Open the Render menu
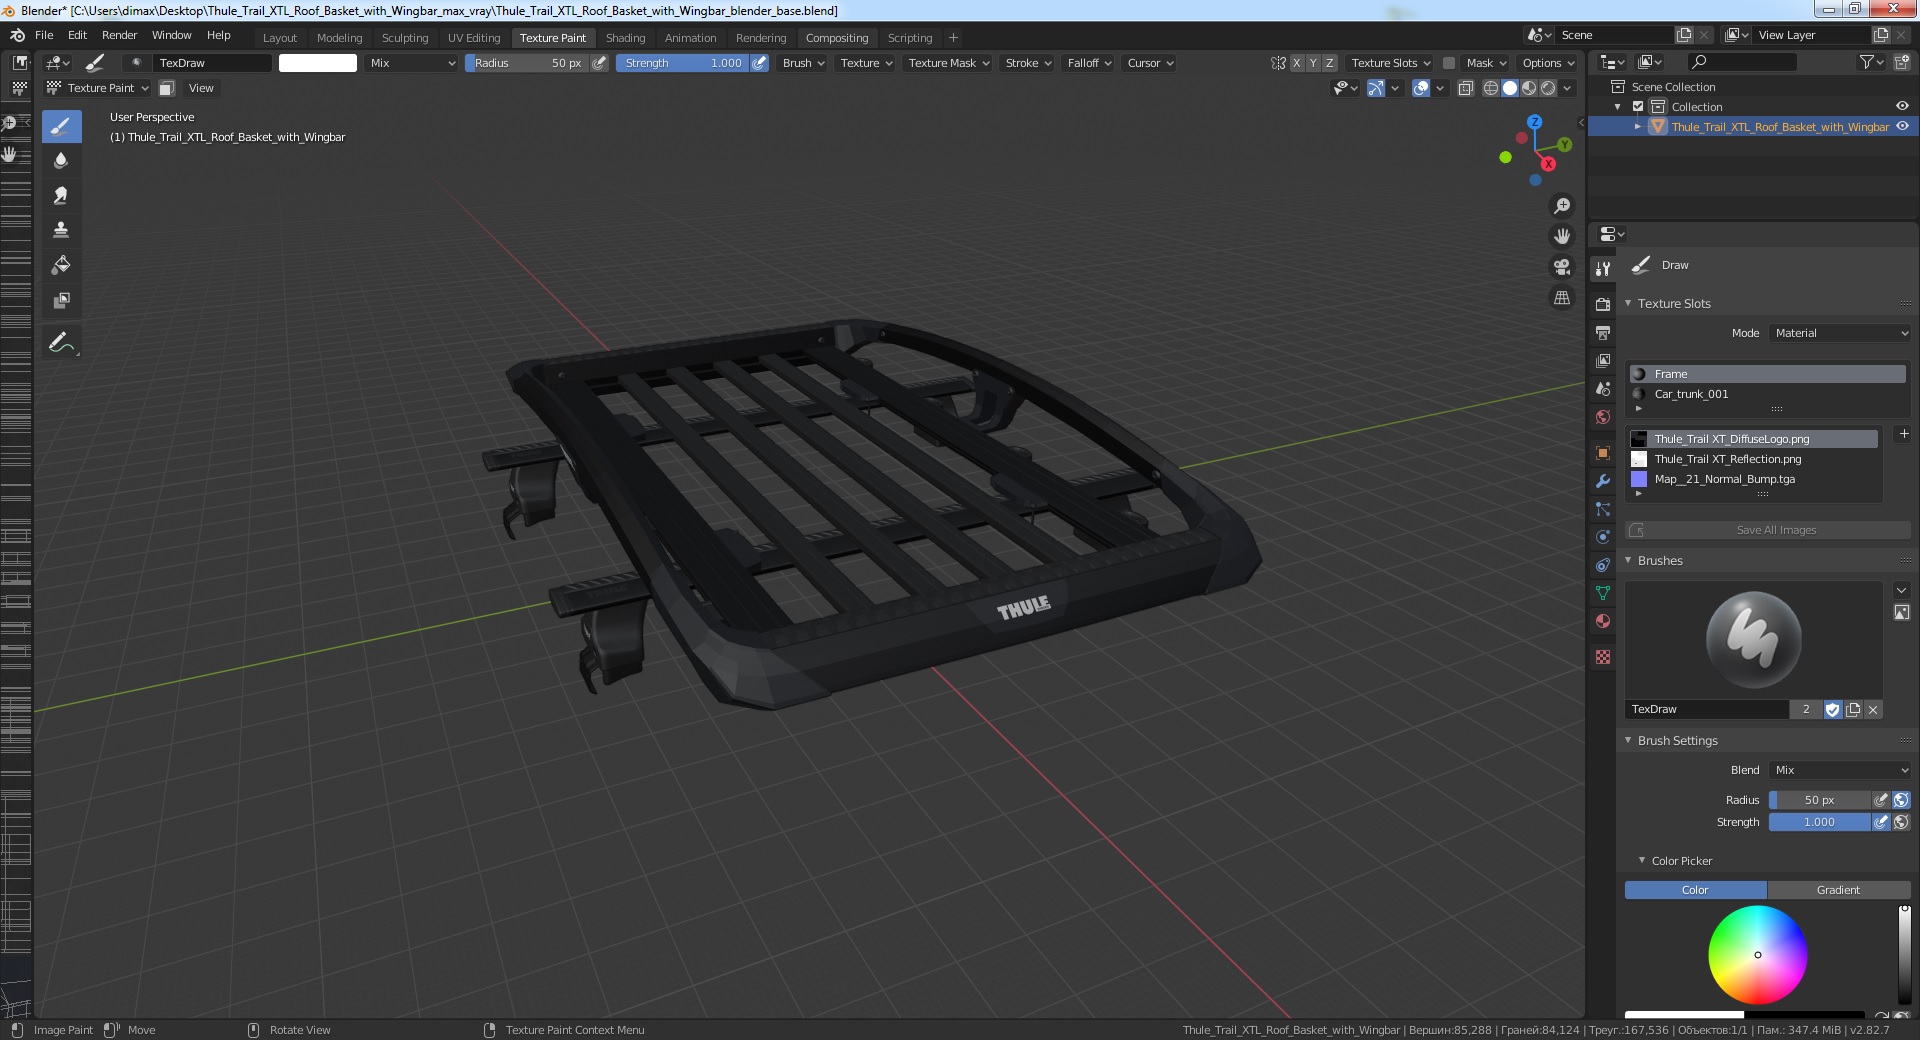Viewport: 1920px width, 1040px height. pos(119,35)
